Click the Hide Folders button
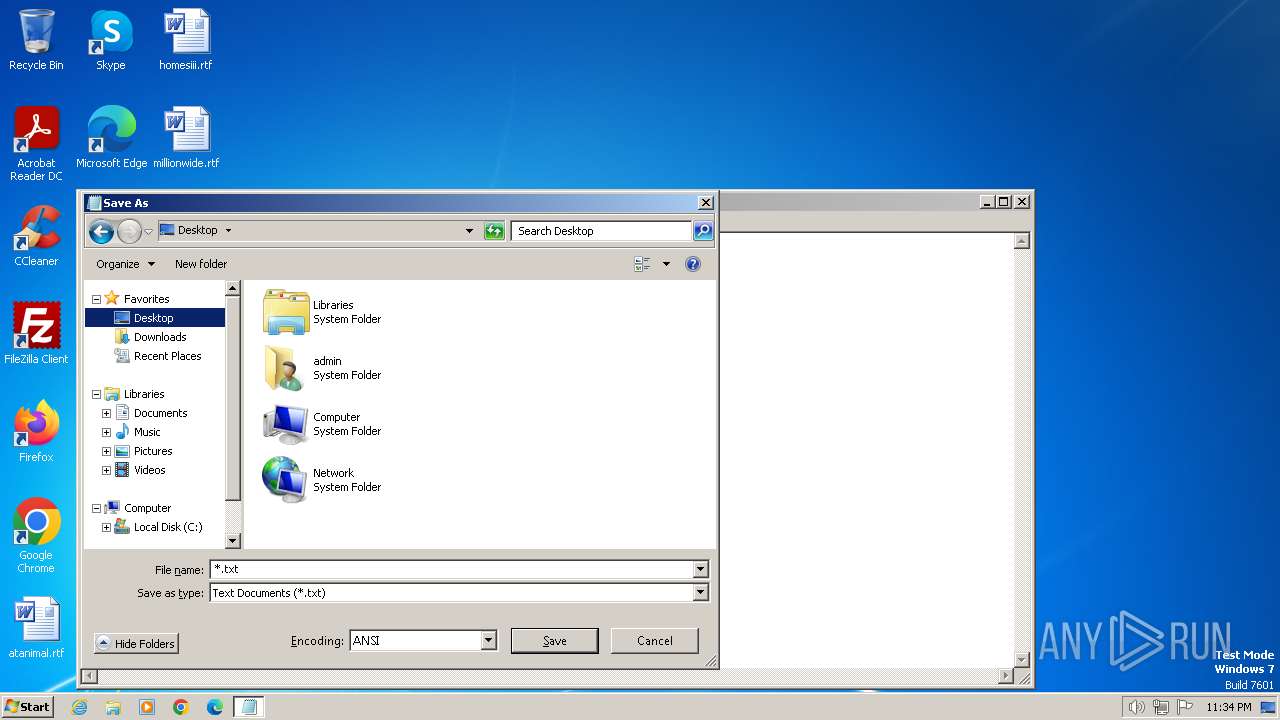Screen dimensions: 1280x720 point(136,643)
